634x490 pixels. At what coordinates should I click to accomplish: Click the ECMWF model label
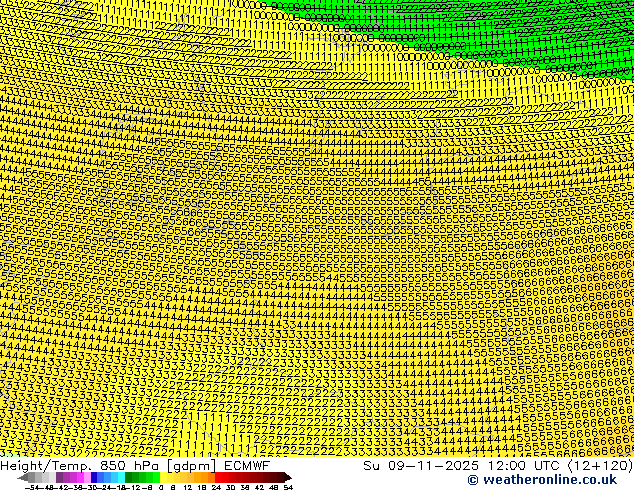247,466
